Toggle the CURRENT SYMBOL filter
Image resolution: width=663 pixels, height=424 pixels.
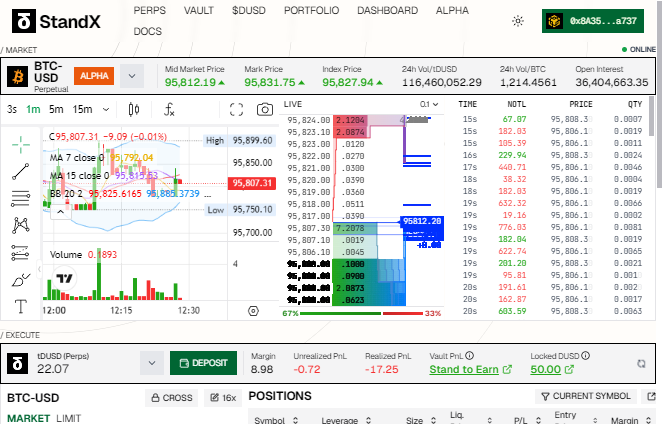pos(586,396)
